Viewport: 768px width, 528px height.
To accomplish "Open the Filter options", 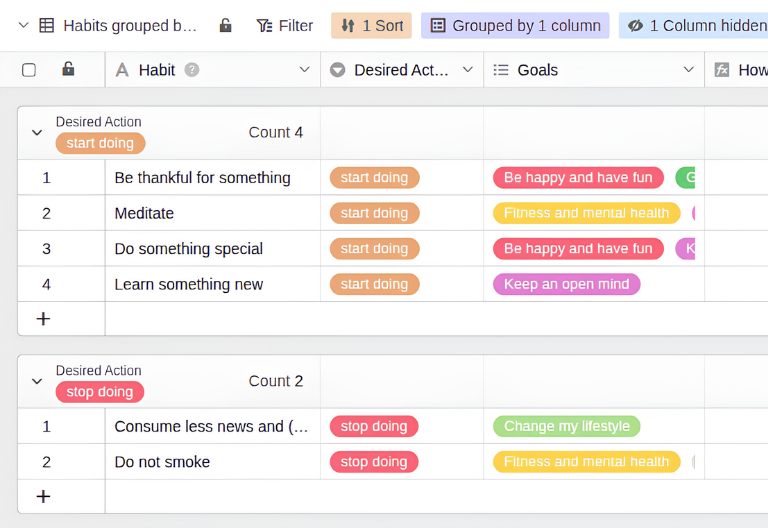I will (285, 25).
